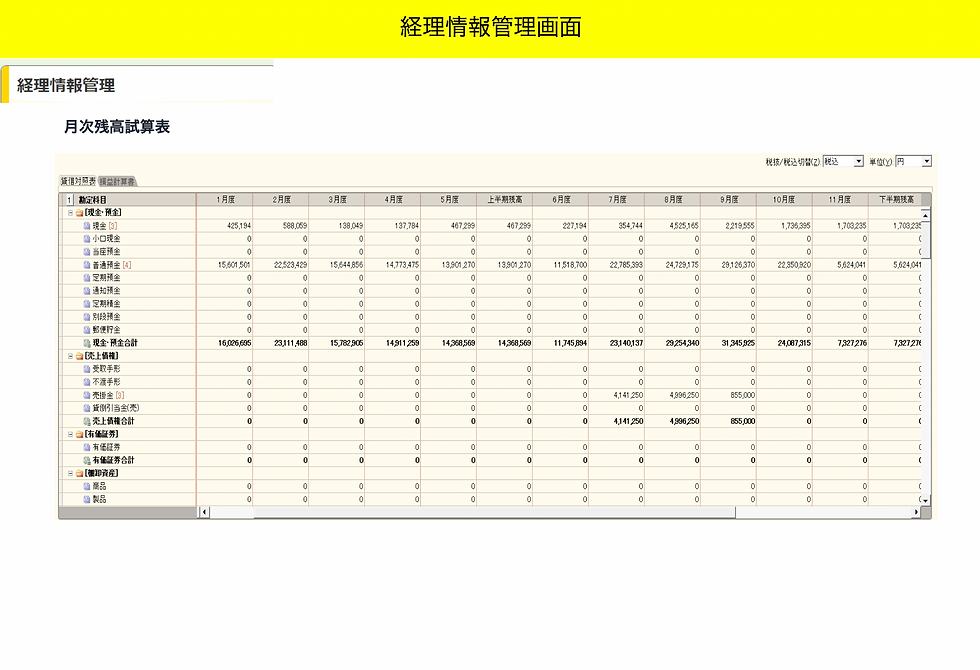Click the 1月度 column header
Viewport: 980px width, 670px height.
[x=224, y=200]
